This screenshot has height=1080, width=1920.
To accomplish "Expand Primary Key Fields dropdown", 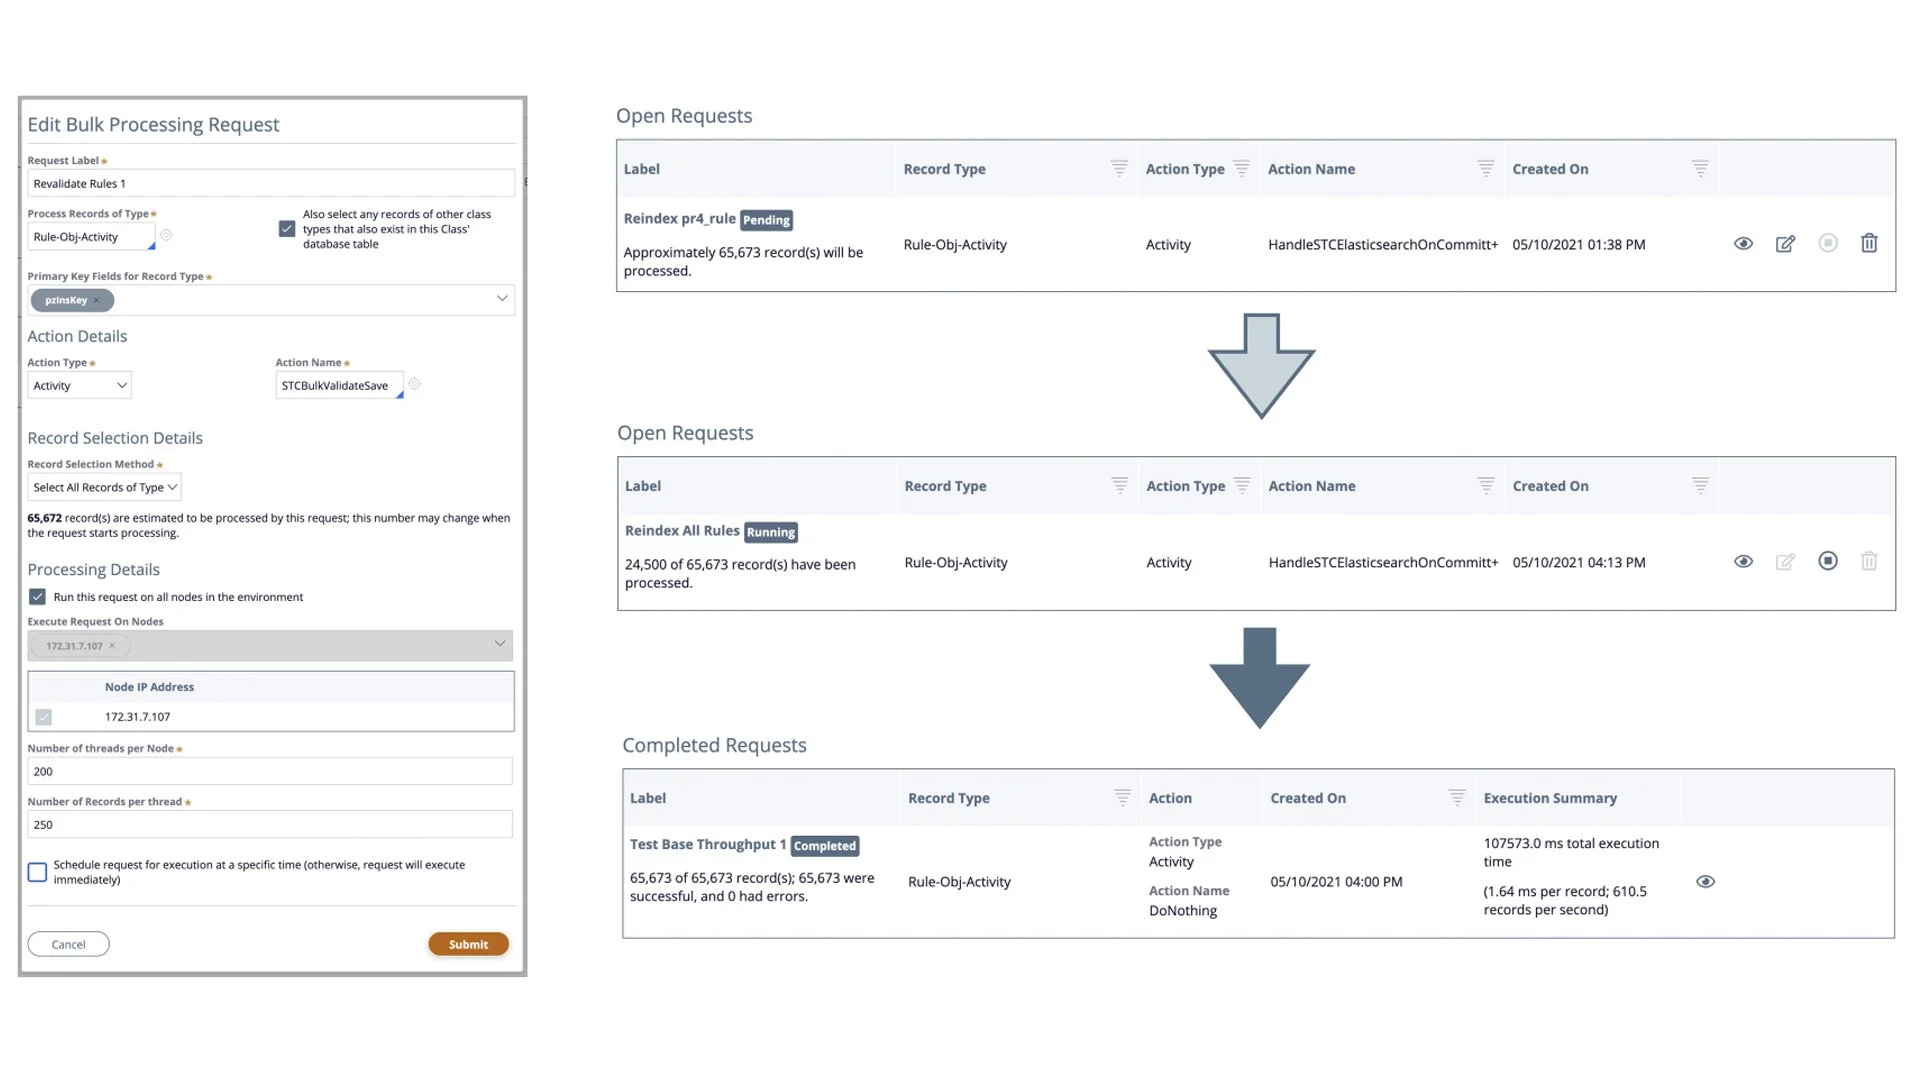I will tap(502, 299).
